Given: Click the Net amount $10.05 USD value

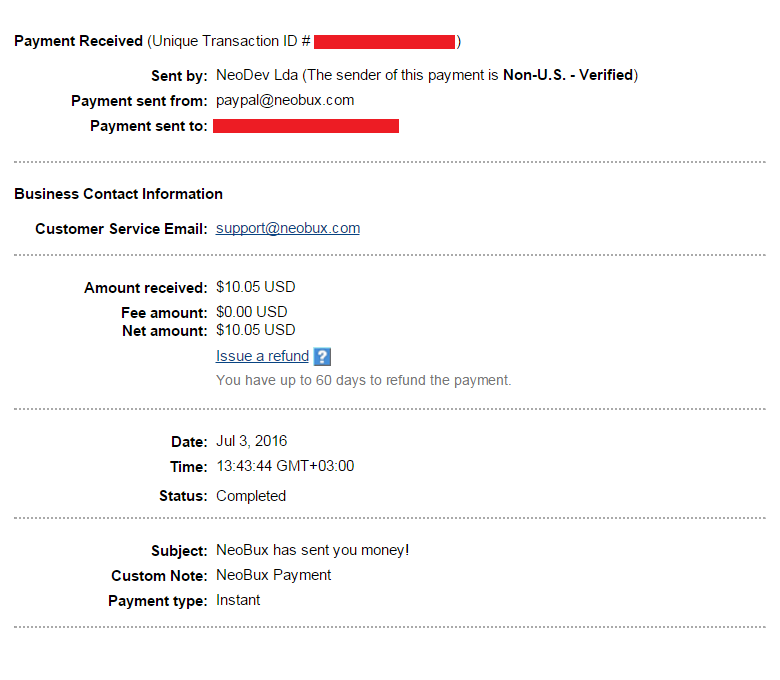Looking at the screenshot, I should point(256,330).
